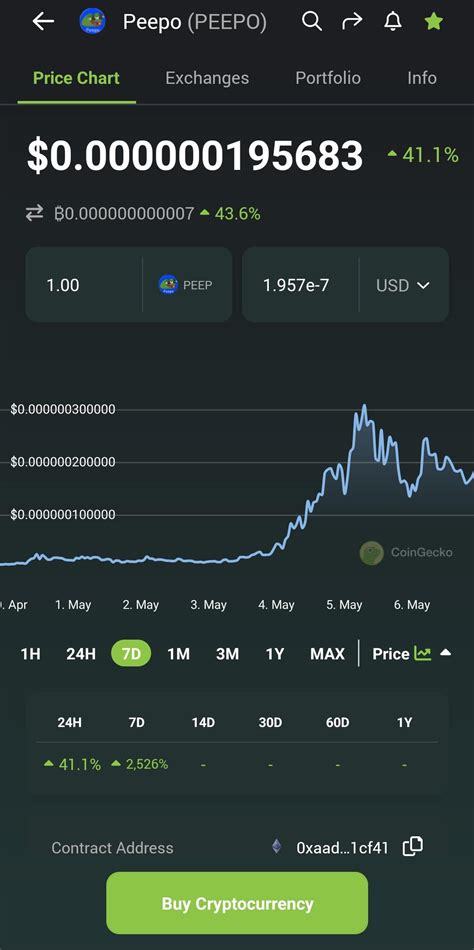Tap the green chart-type icon beside Price
Viewport: 474px width, 950px height.
click(x=422, y=653)
